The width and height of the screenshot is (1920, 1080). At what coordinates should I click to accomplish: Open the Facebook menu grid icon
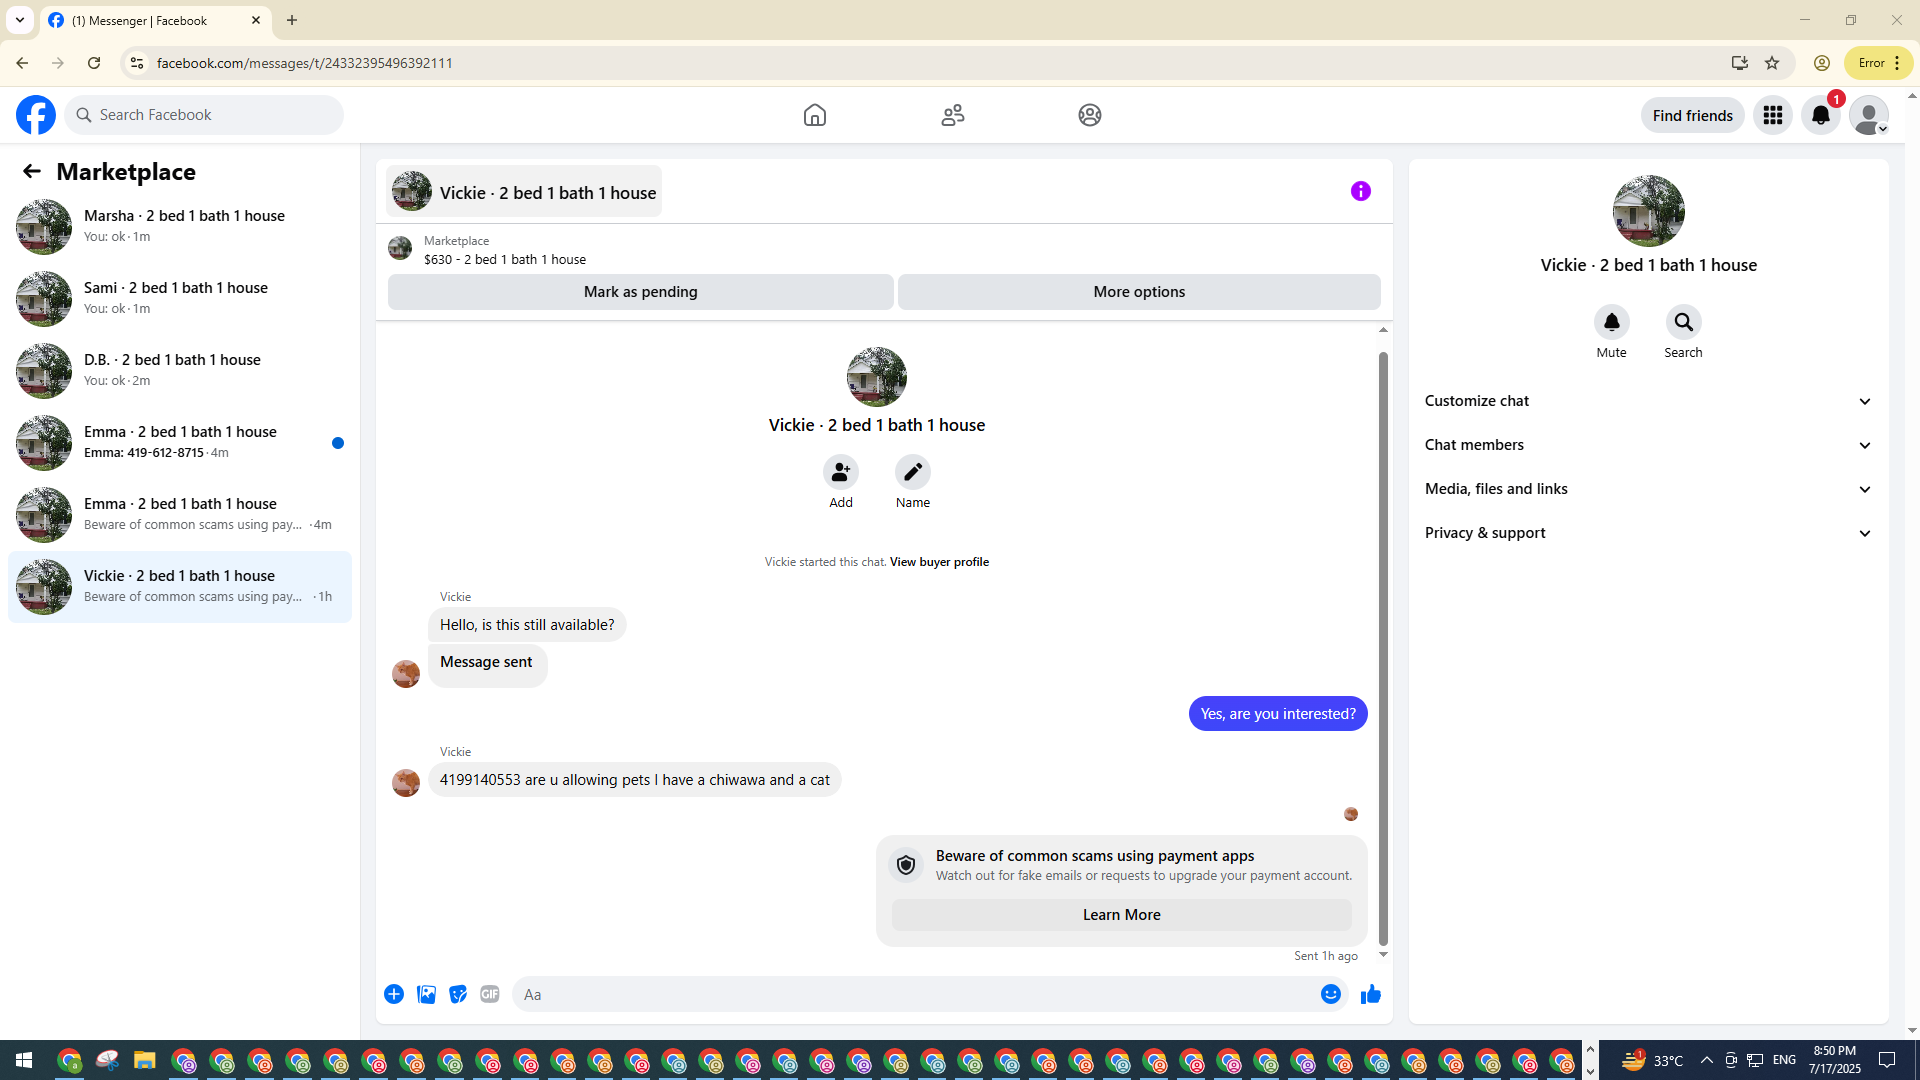pyautogui.click(x=1773, y=115)
